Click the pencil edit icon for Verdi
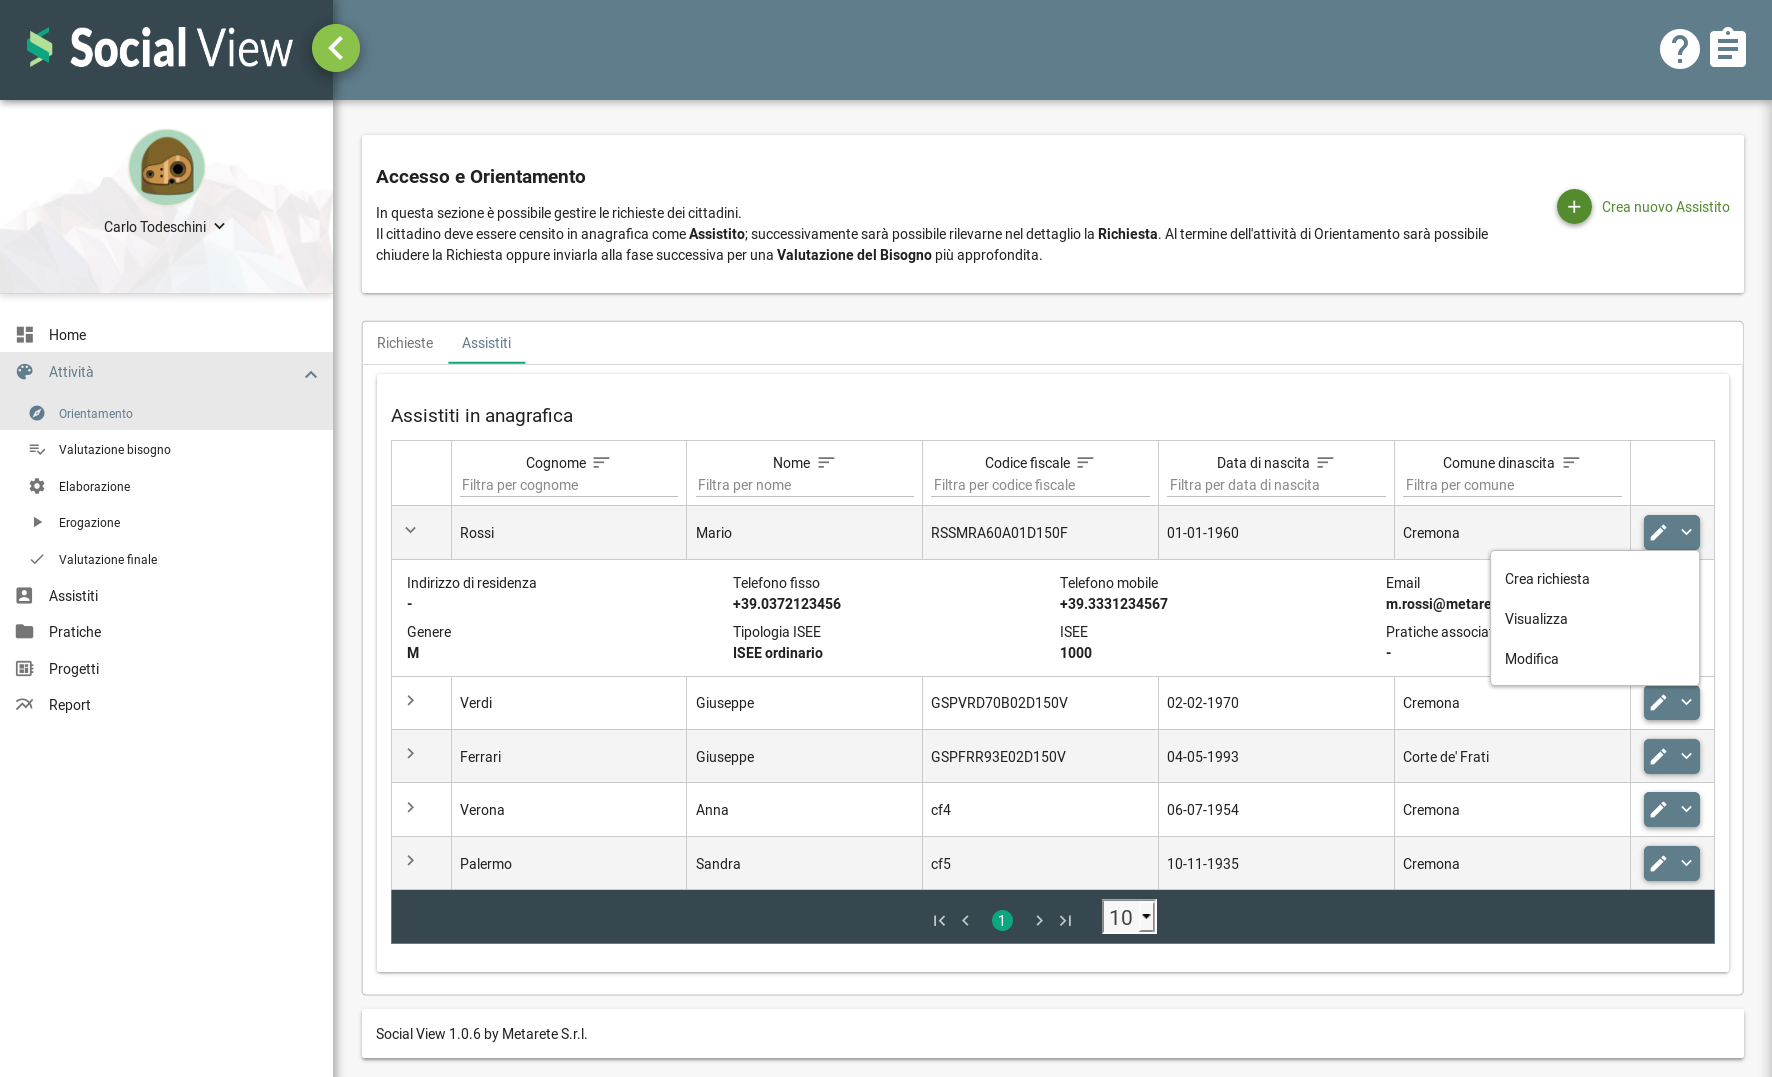 (x=1658, y=703)
